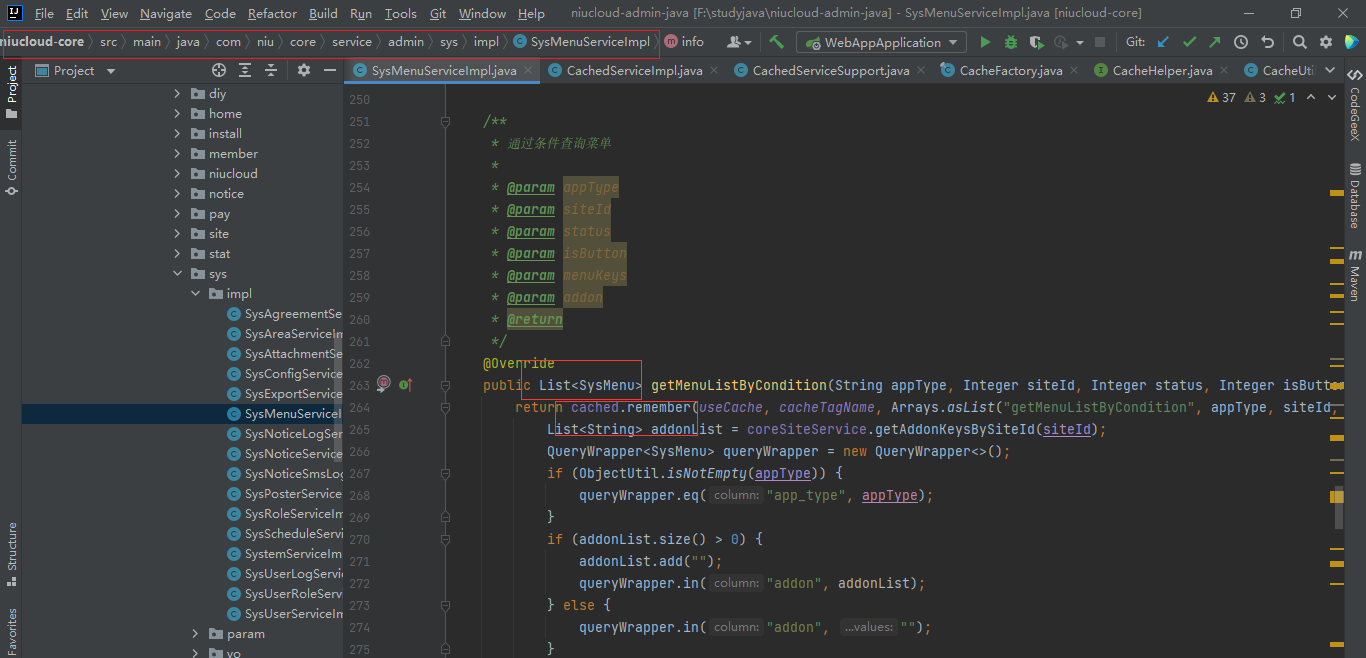
Task: Open Git history clock icon
Action: (1241, 42)
